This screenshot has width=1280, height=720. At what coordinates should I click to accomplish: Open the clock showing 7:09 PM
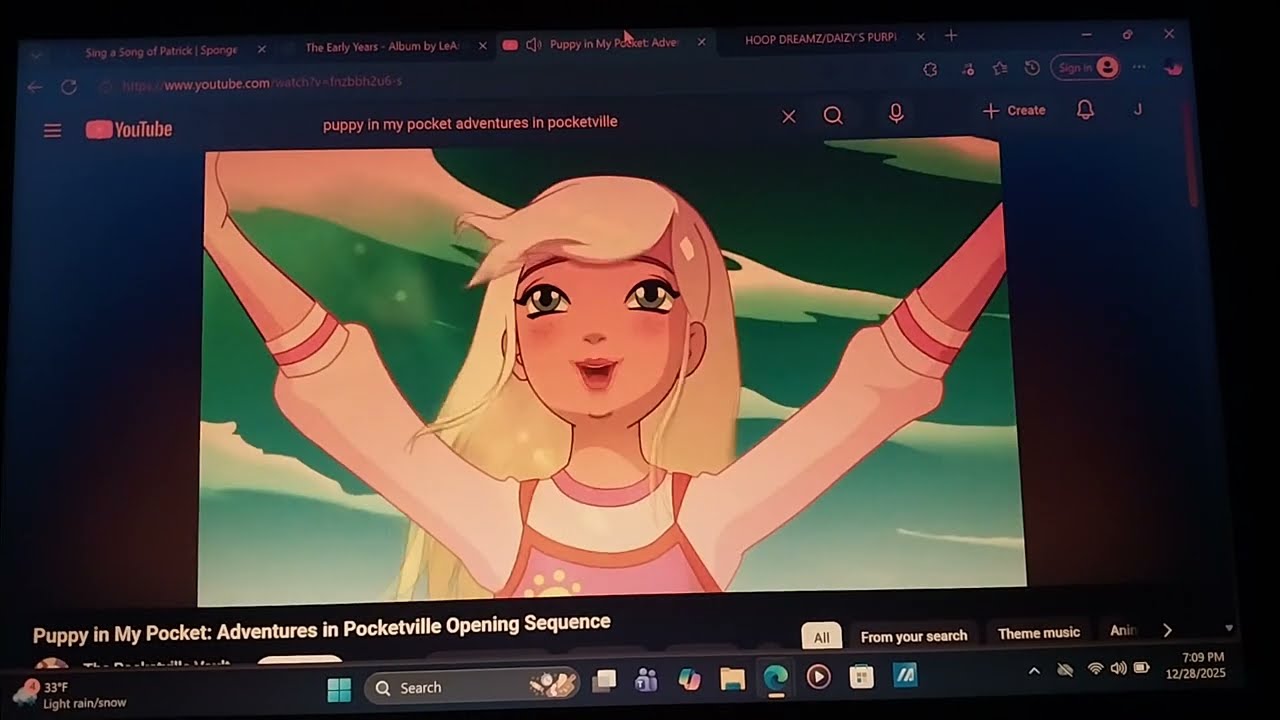click(x=1195, y=665)
